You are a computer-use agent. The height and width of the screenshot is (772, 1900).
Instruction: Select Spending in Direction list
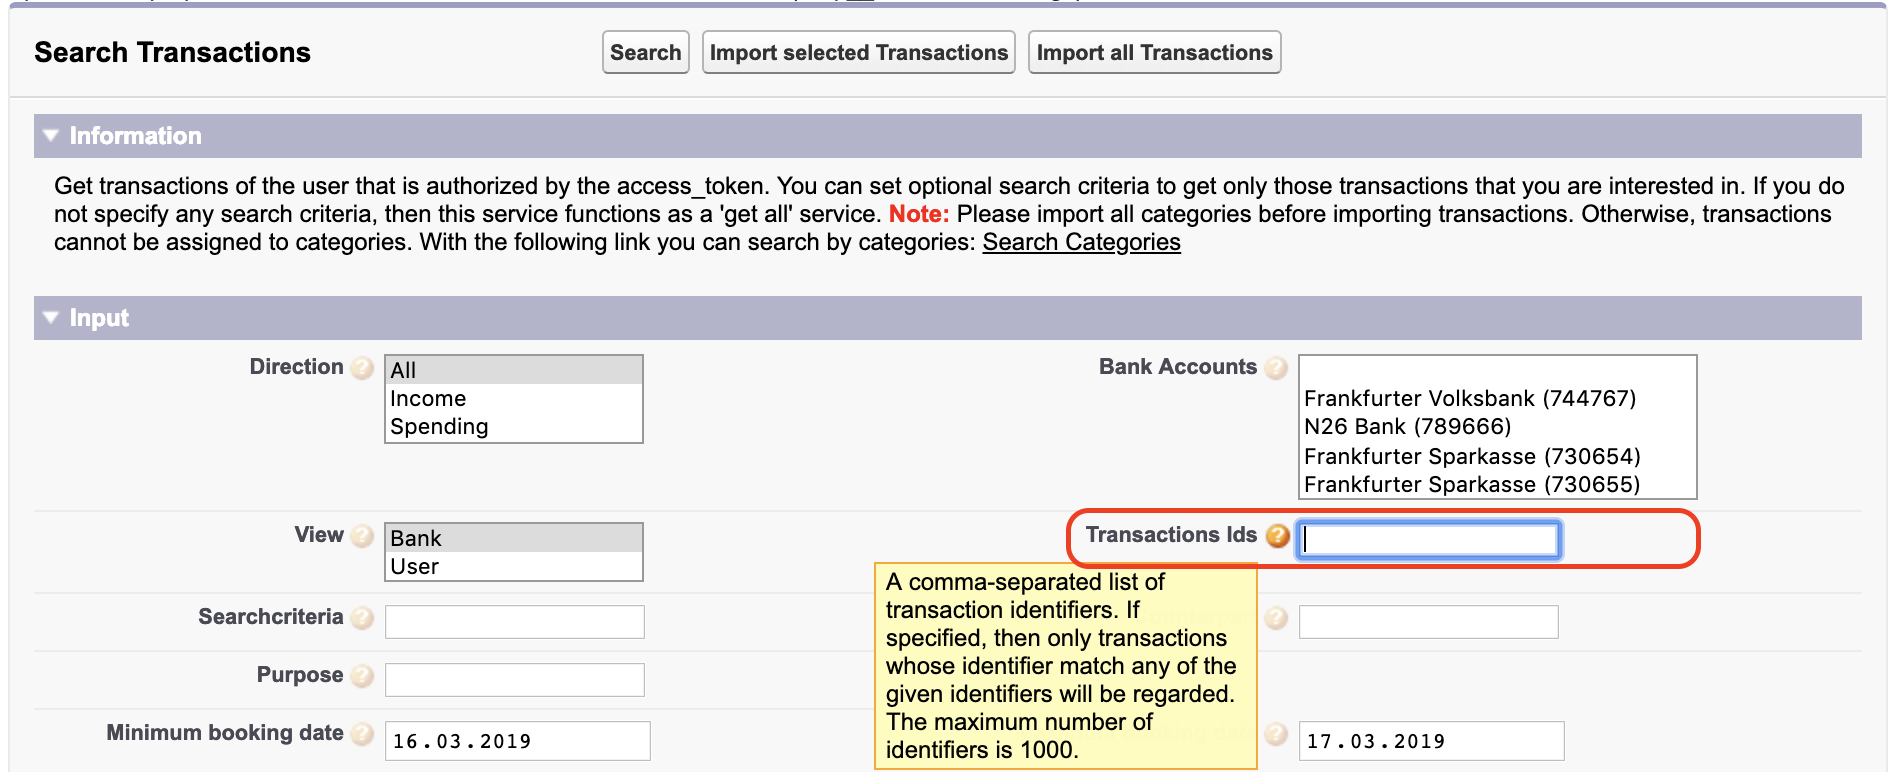click(513, 426)
